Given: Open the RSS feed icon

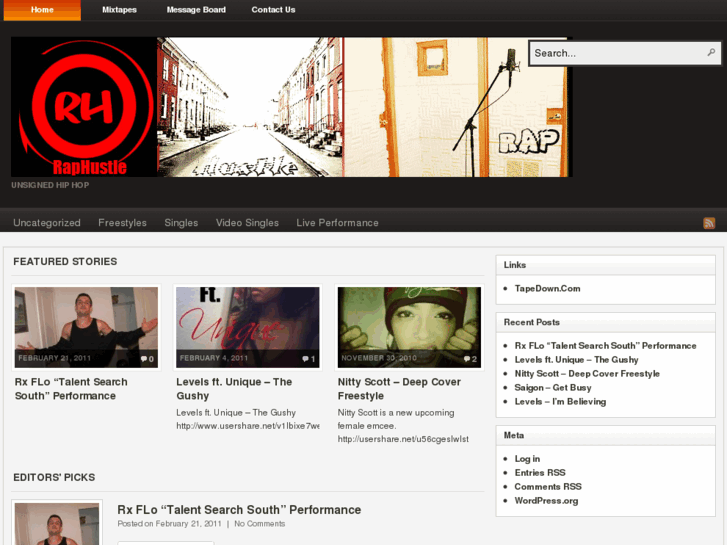Looking at the screenshot, I should click(x=709, y=223).
